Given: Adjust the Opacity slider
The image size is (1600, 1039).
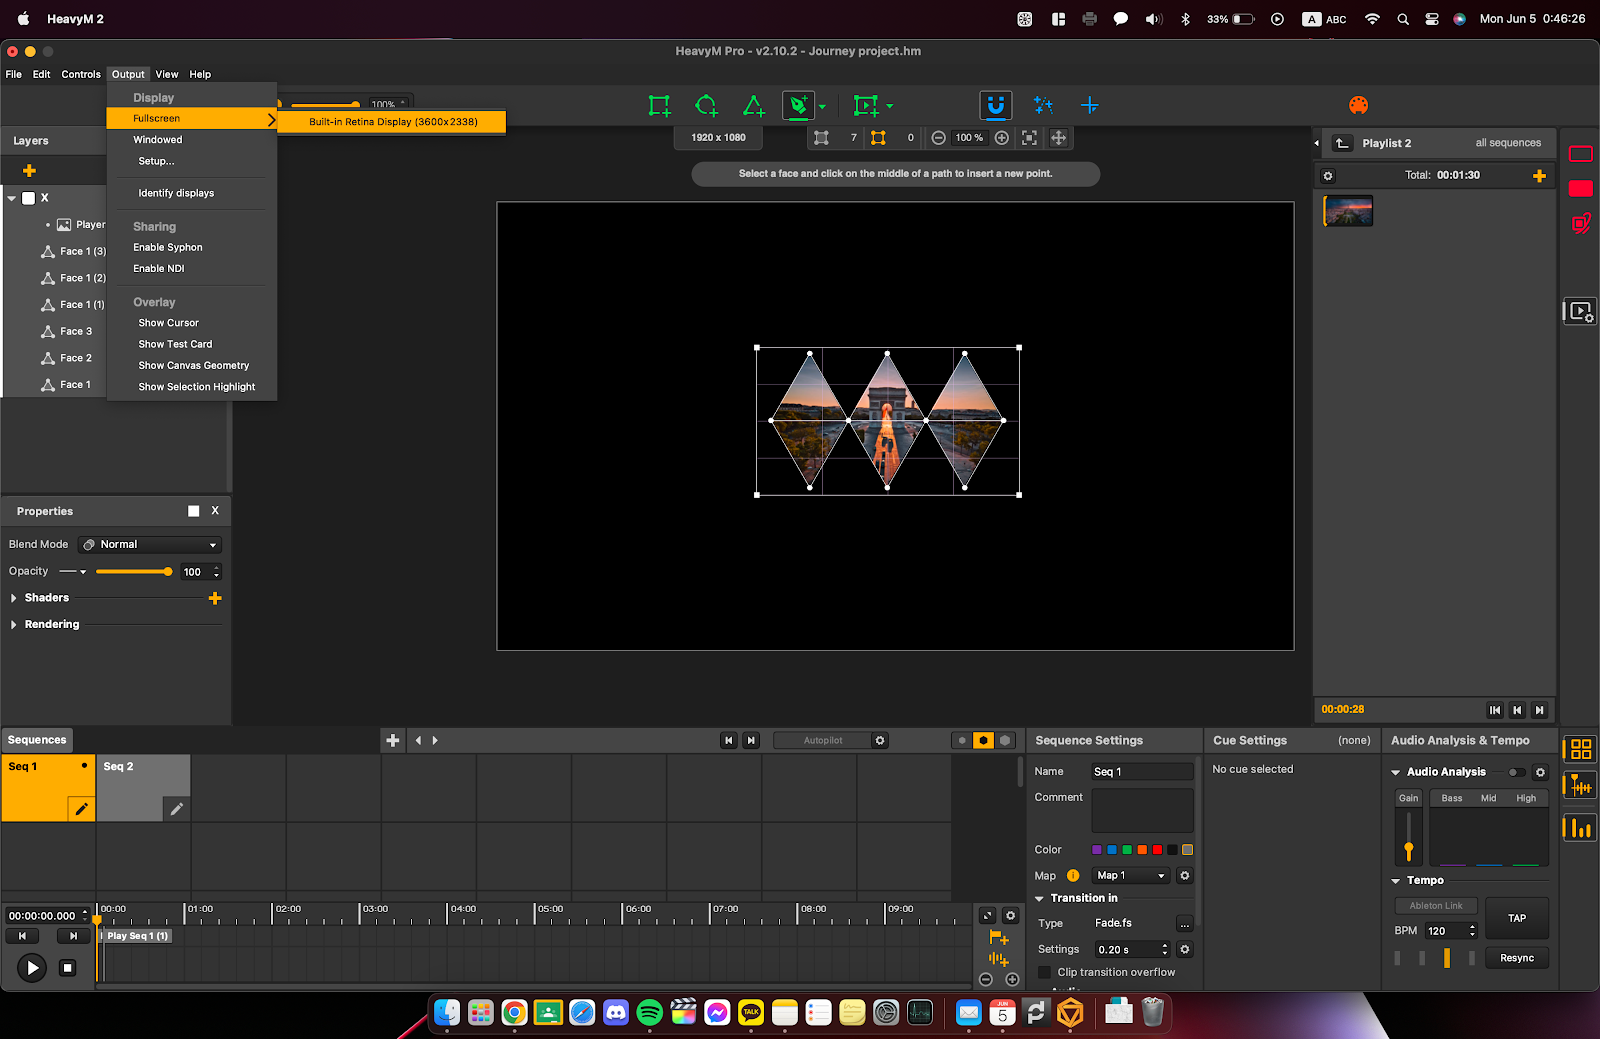Looking at the screenshot, I should pyautogui.click(x=134, y=572).
